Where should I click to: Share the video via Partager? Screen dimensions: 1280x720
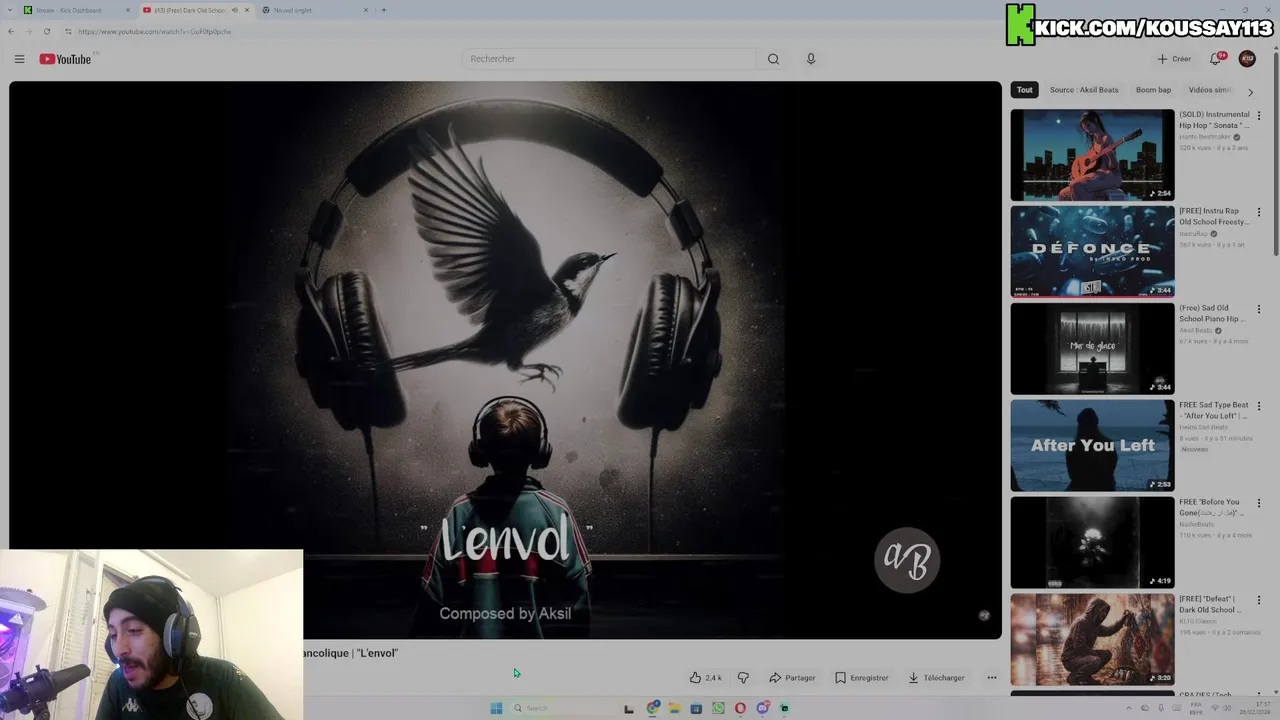(792, 677)
